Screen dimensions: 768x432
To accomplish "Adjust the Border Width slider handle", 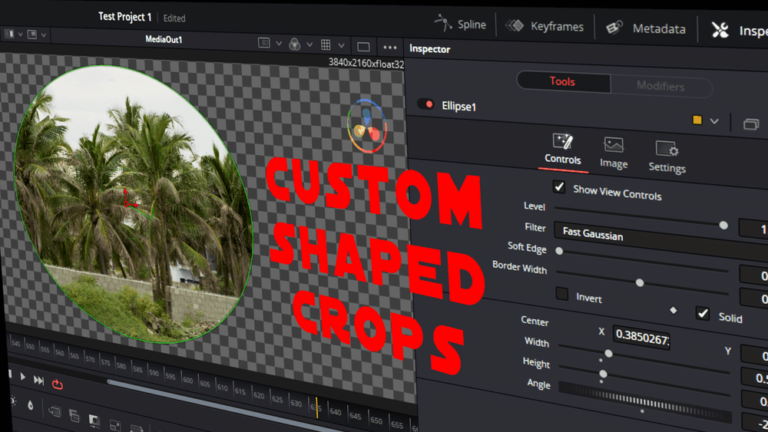I will coord(640,283).
